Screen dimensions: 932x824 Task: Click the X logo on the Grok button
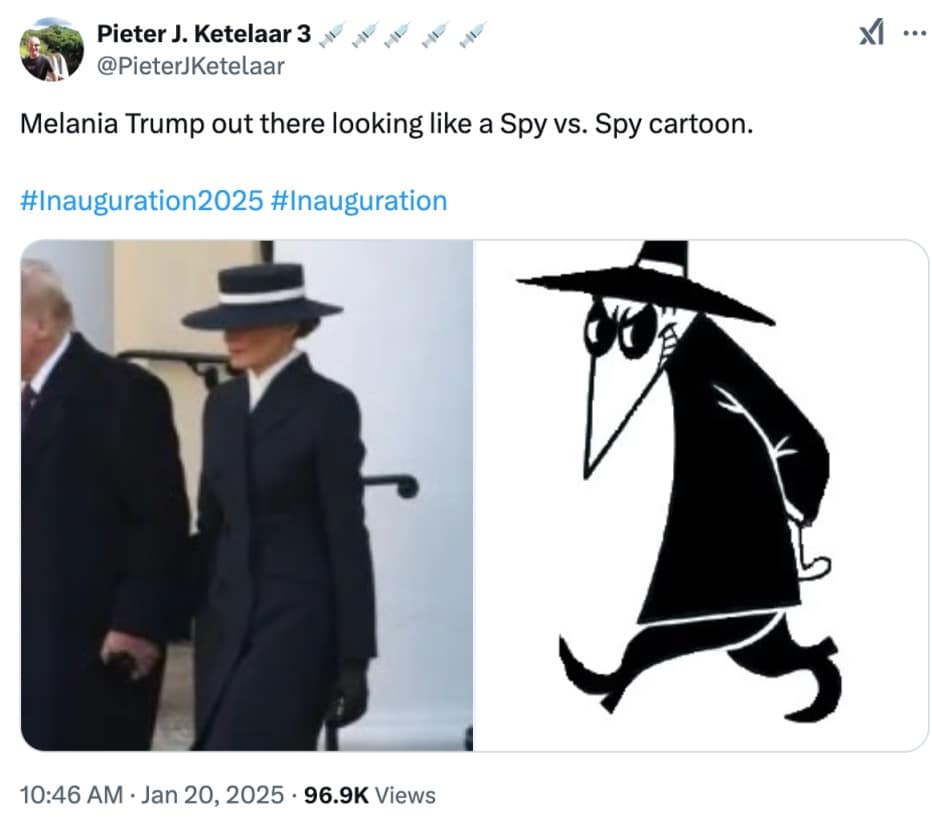click(871, 31)
